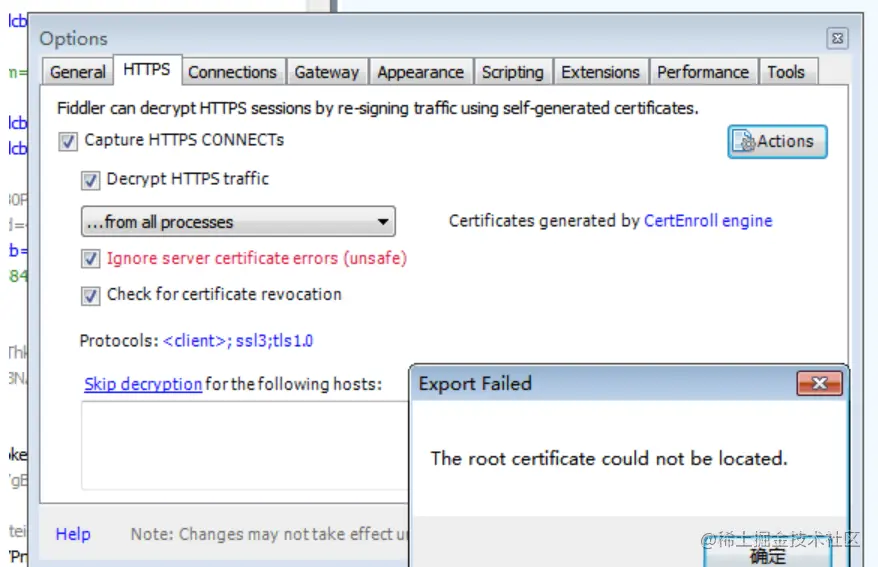Click the Actions button
Screen dimensions: 878x567
click(777, 142)
